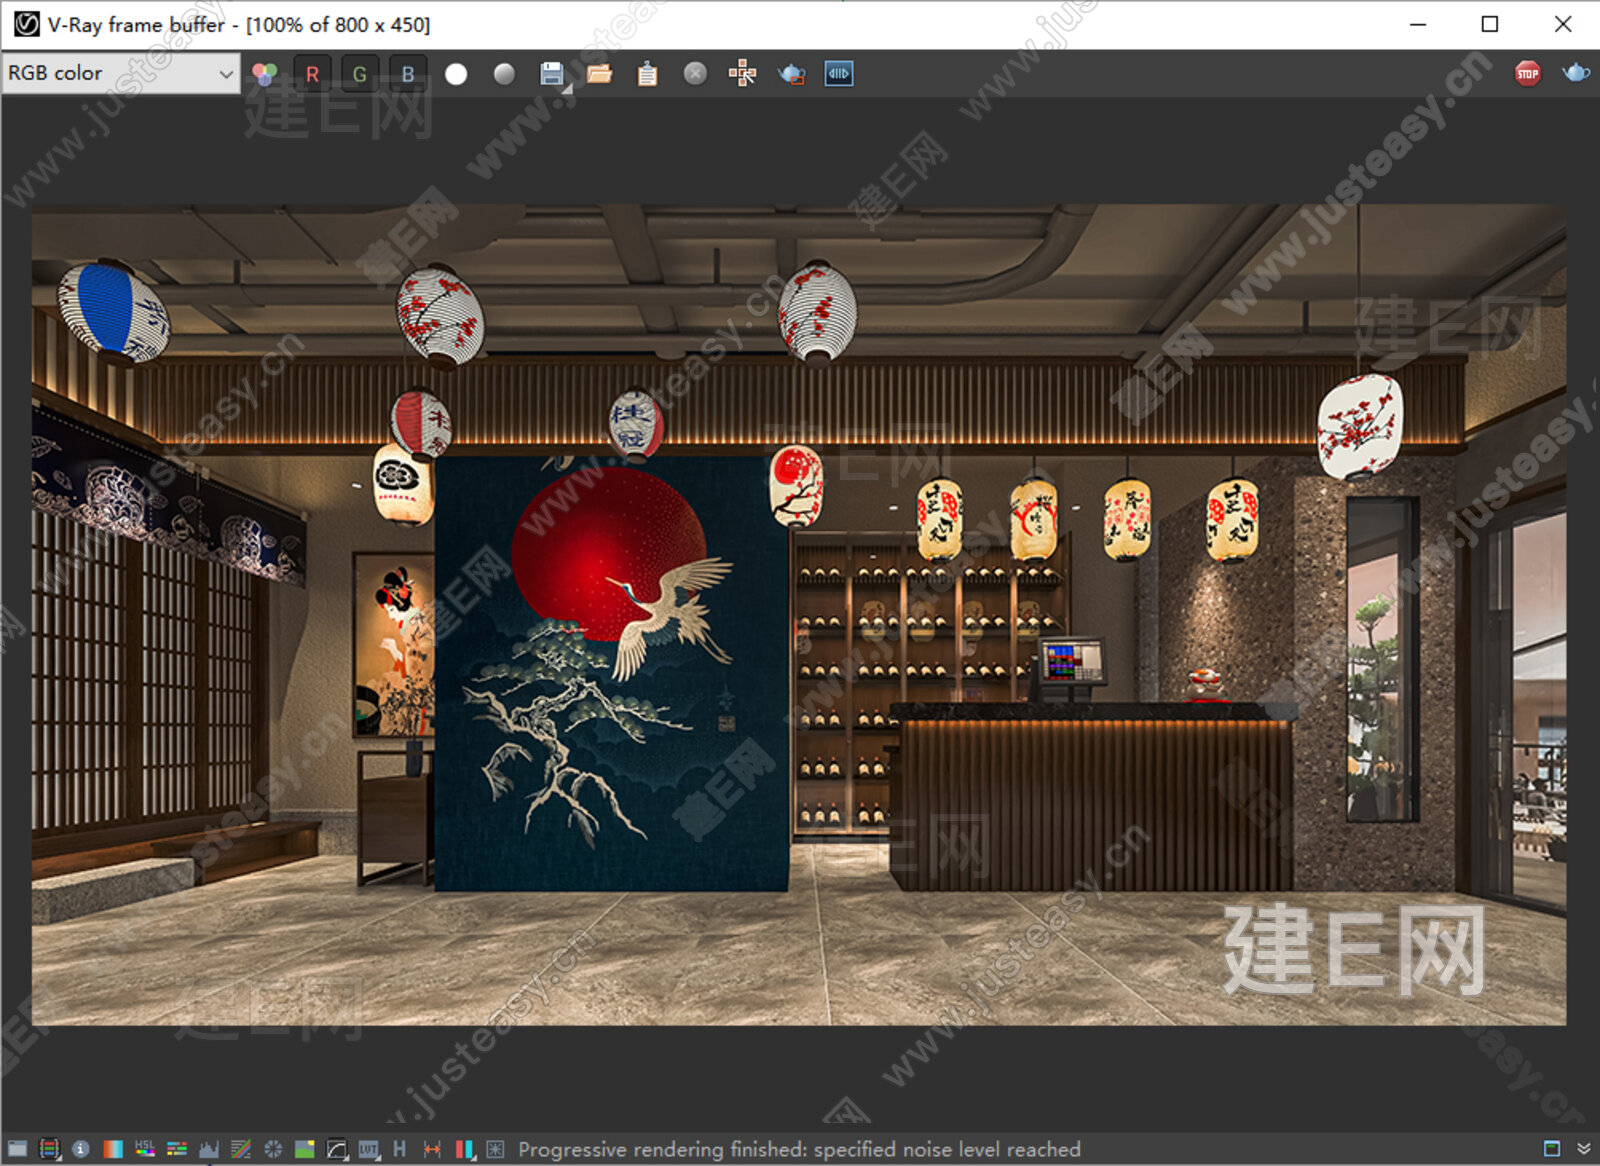Image resolution: width=1600 pixels, height=1166 pixels.
Task: Click the small square icon at bottom right
Action: tap(1552, 1148)
